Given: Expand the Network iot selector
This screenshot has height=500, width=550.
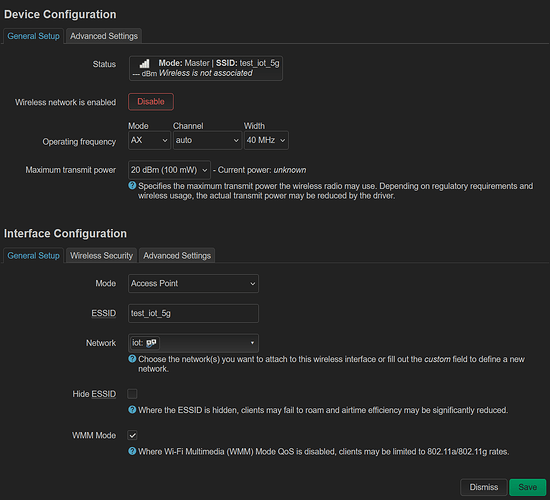Looking at the screenshot, I should pyautogui.click(x=193, y=343).
